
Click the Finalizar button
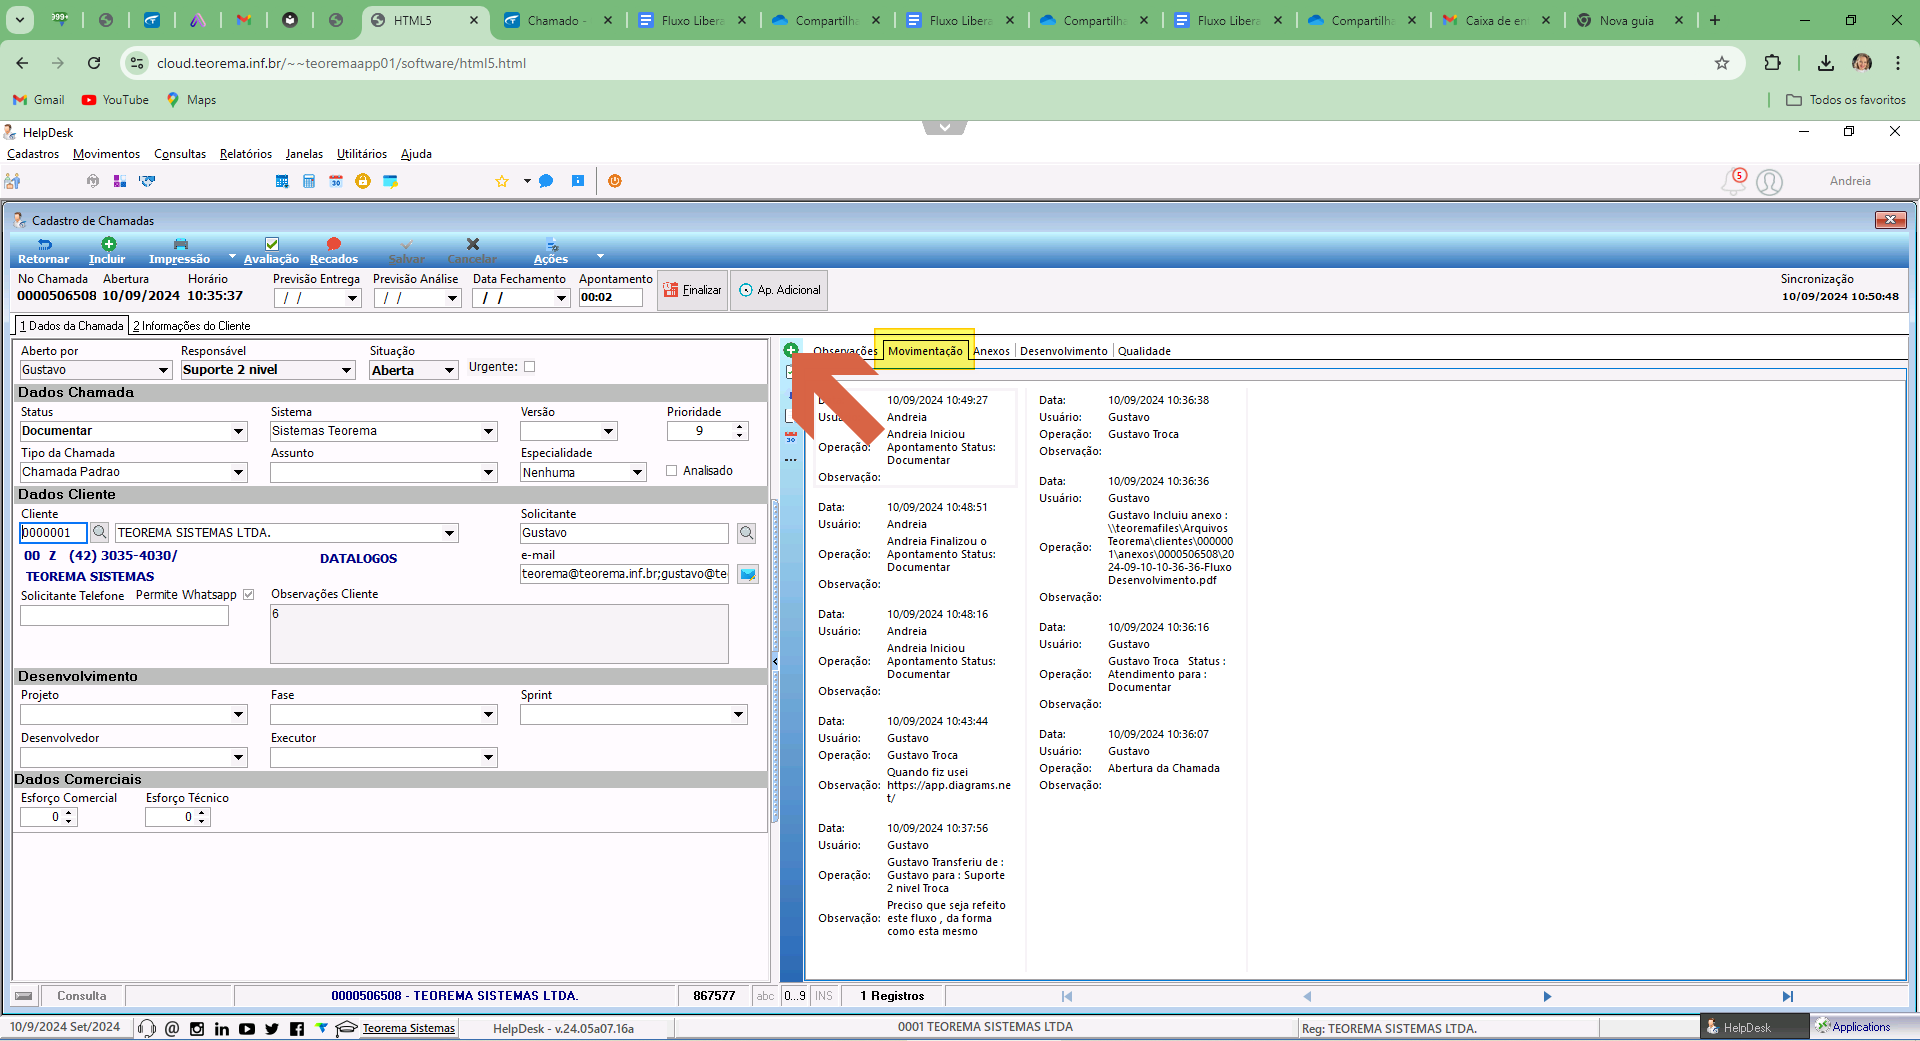coord(692,290)
